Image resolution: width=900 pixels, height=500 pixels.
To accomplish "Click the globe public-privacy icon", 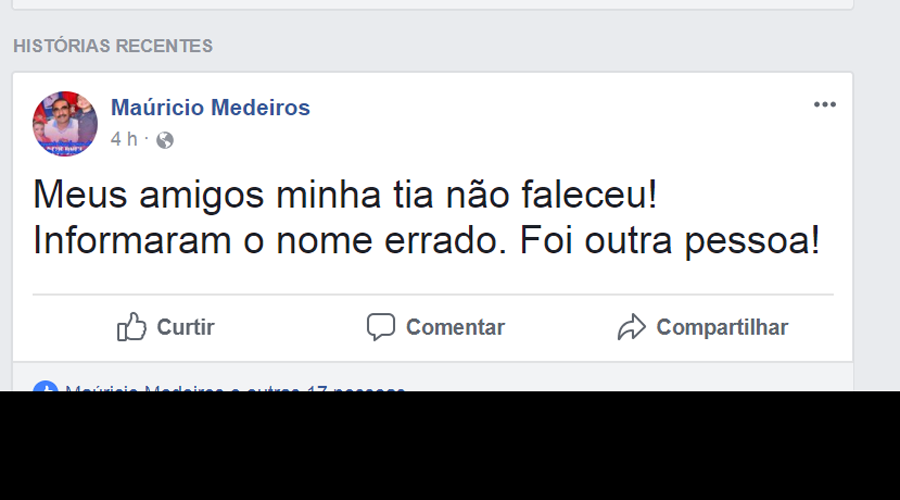I will 165,140.
